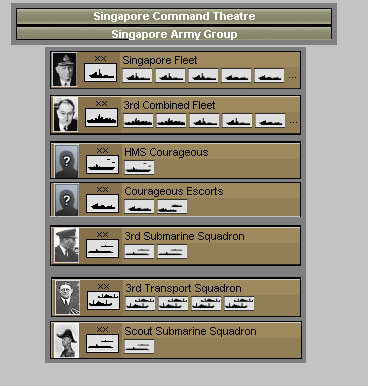This screenshot has height=386, width=368.
Task: Select the 3rd Combined Fleet commander portrait
Action: 66,115
